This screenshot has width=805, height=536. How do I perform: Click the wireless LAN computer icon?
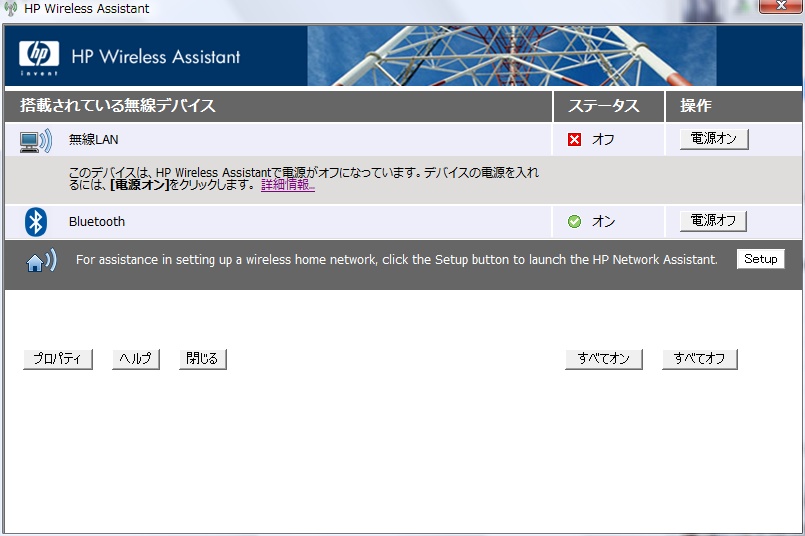click(x=35, y=140)
